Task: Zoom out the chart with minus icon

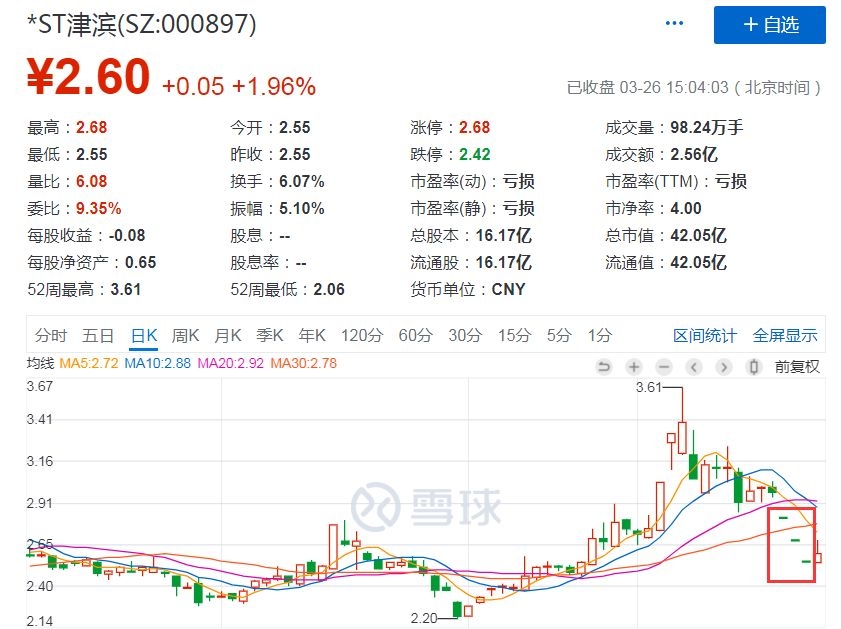Action: (664, 367)
